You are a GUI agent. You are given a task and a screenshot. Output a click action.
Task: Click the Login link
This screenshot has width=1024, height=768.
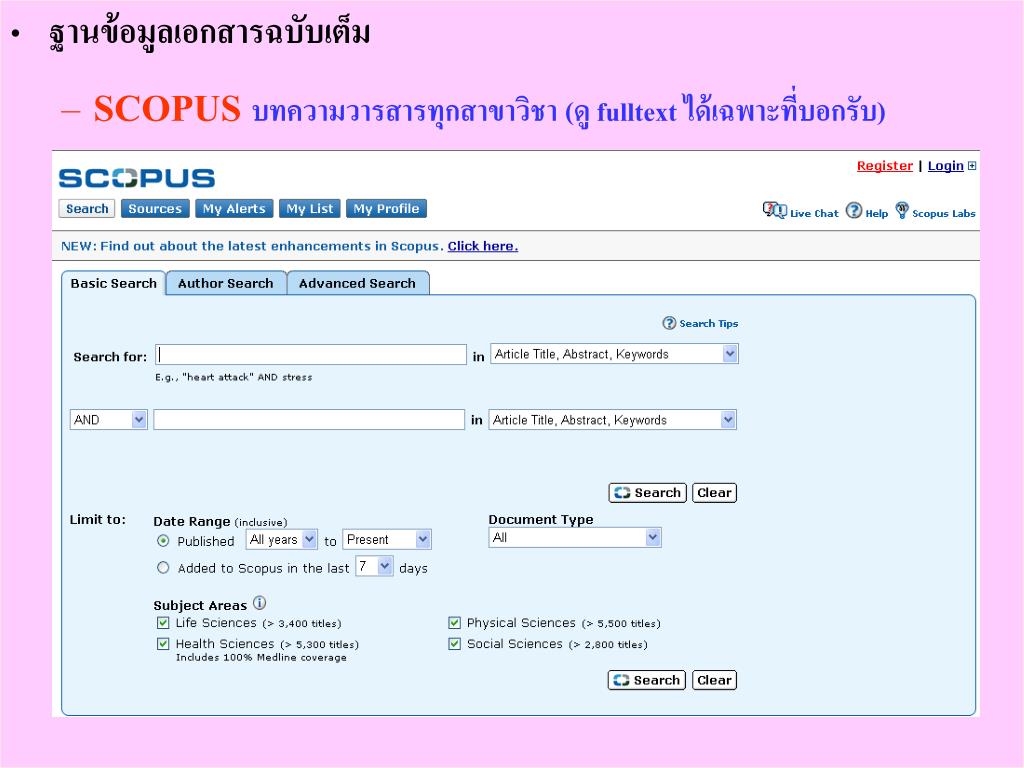946,166
